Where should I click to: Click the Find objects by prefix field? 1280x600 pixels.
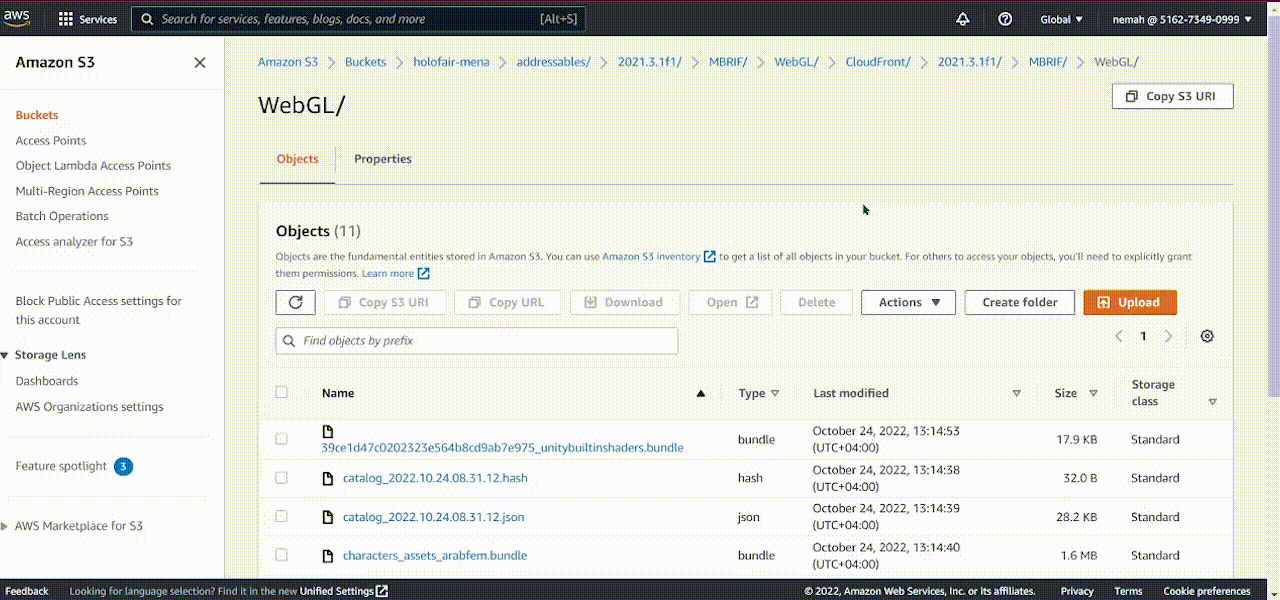click(x=477, y=341)
